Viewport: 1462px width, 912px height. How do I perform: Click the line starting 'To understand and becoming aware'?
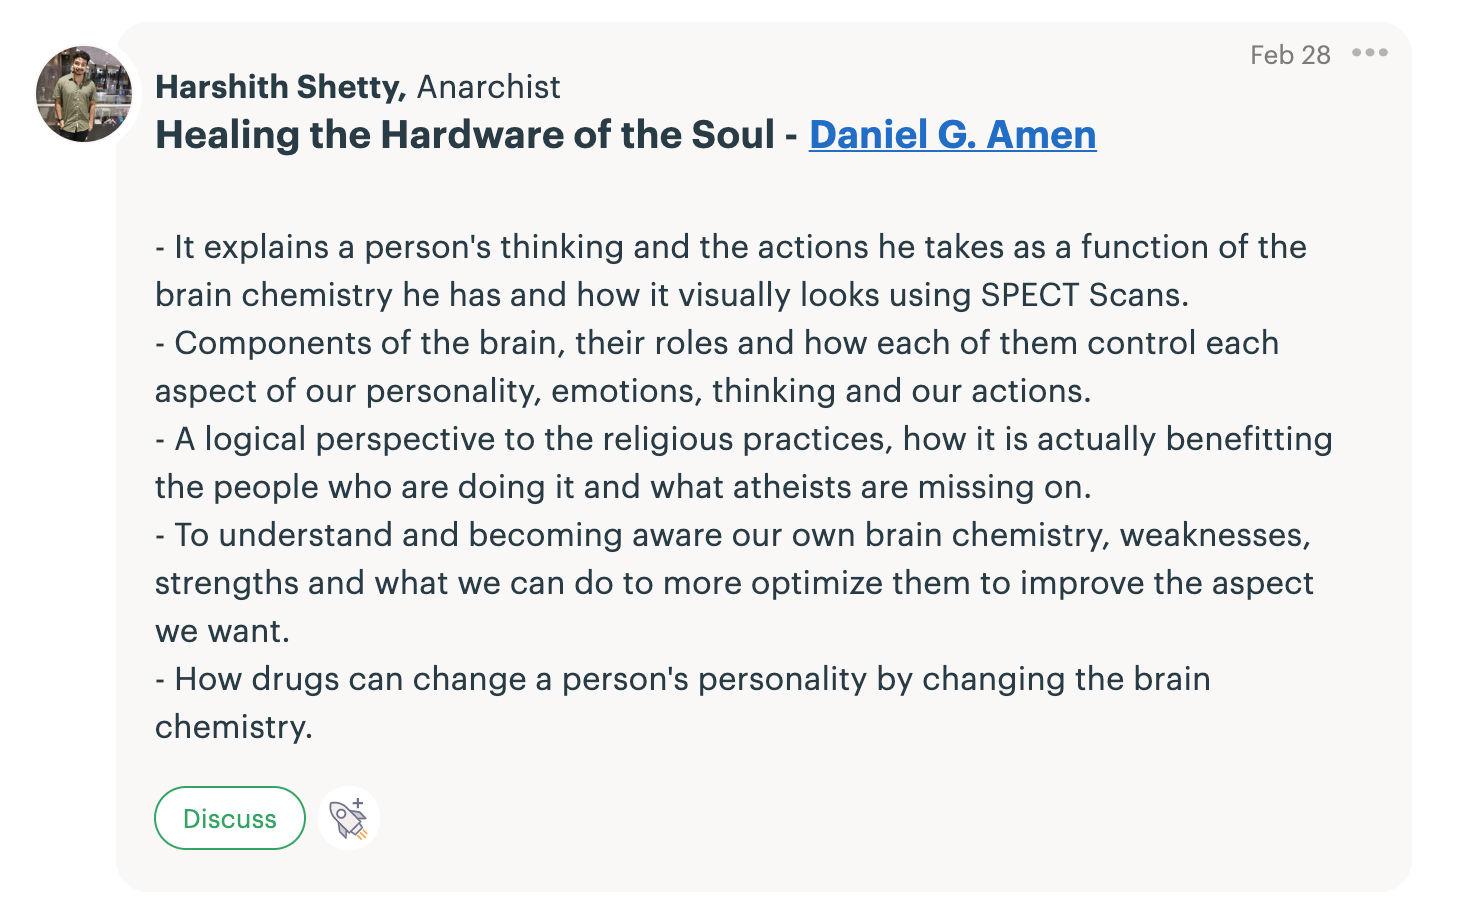pyautogui.click(x=733, y=535)
